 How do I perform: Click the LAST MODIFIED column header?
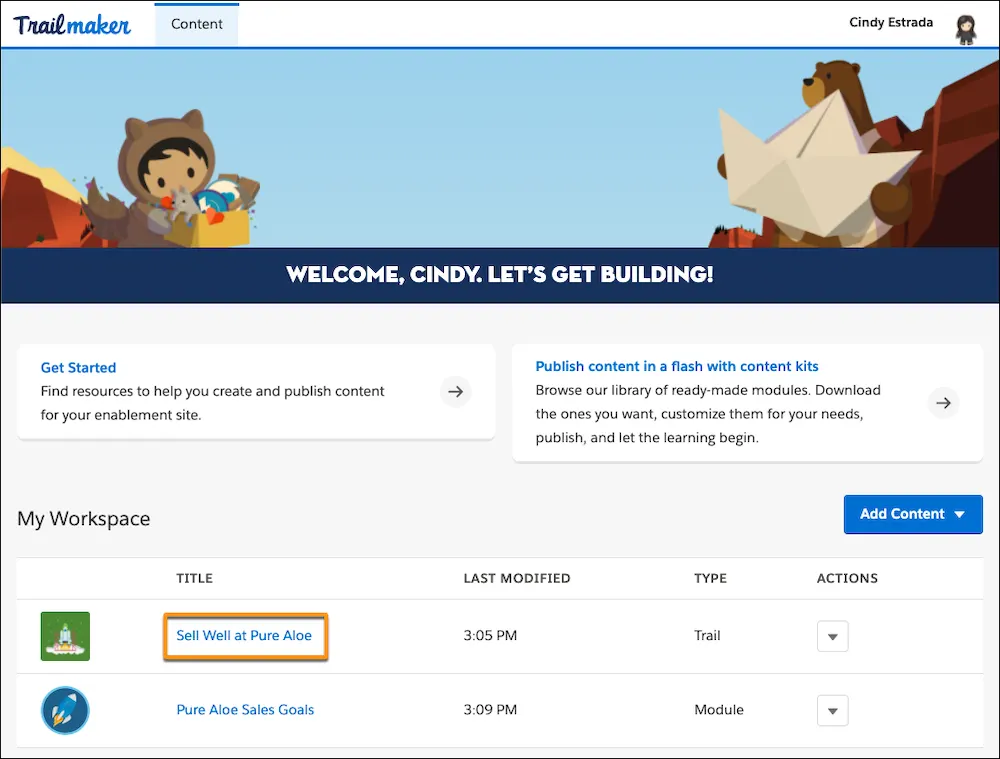pyautogui.click(x=516, y=578)
